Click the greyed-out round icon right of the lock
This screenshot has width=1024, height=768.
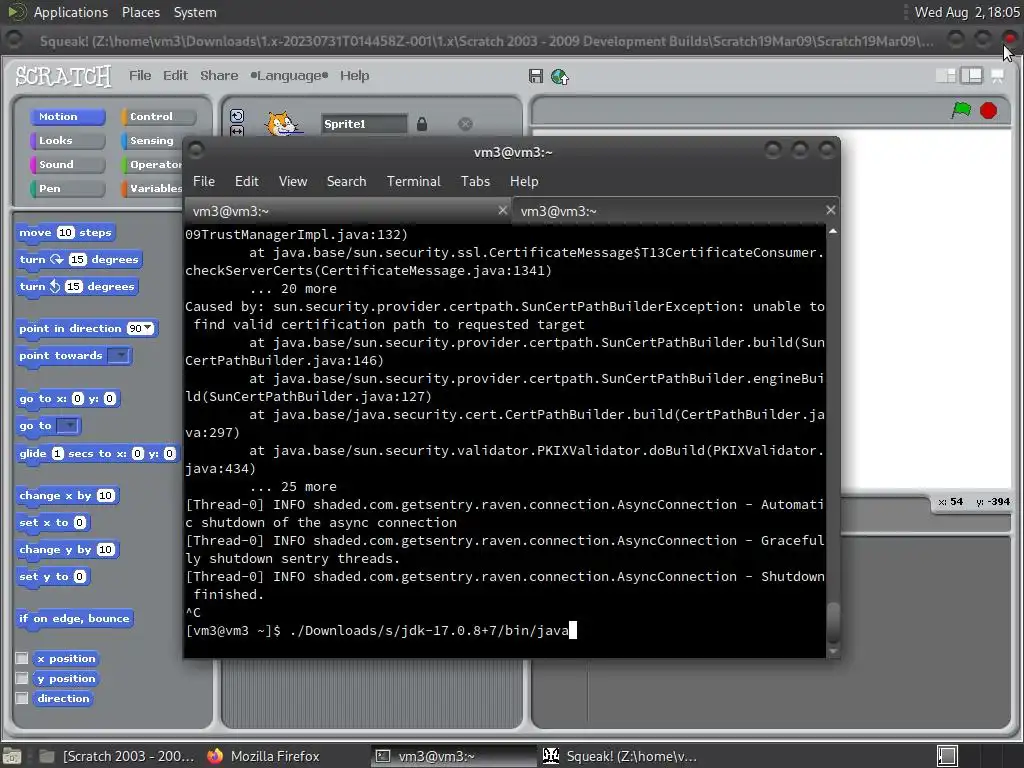465,124
